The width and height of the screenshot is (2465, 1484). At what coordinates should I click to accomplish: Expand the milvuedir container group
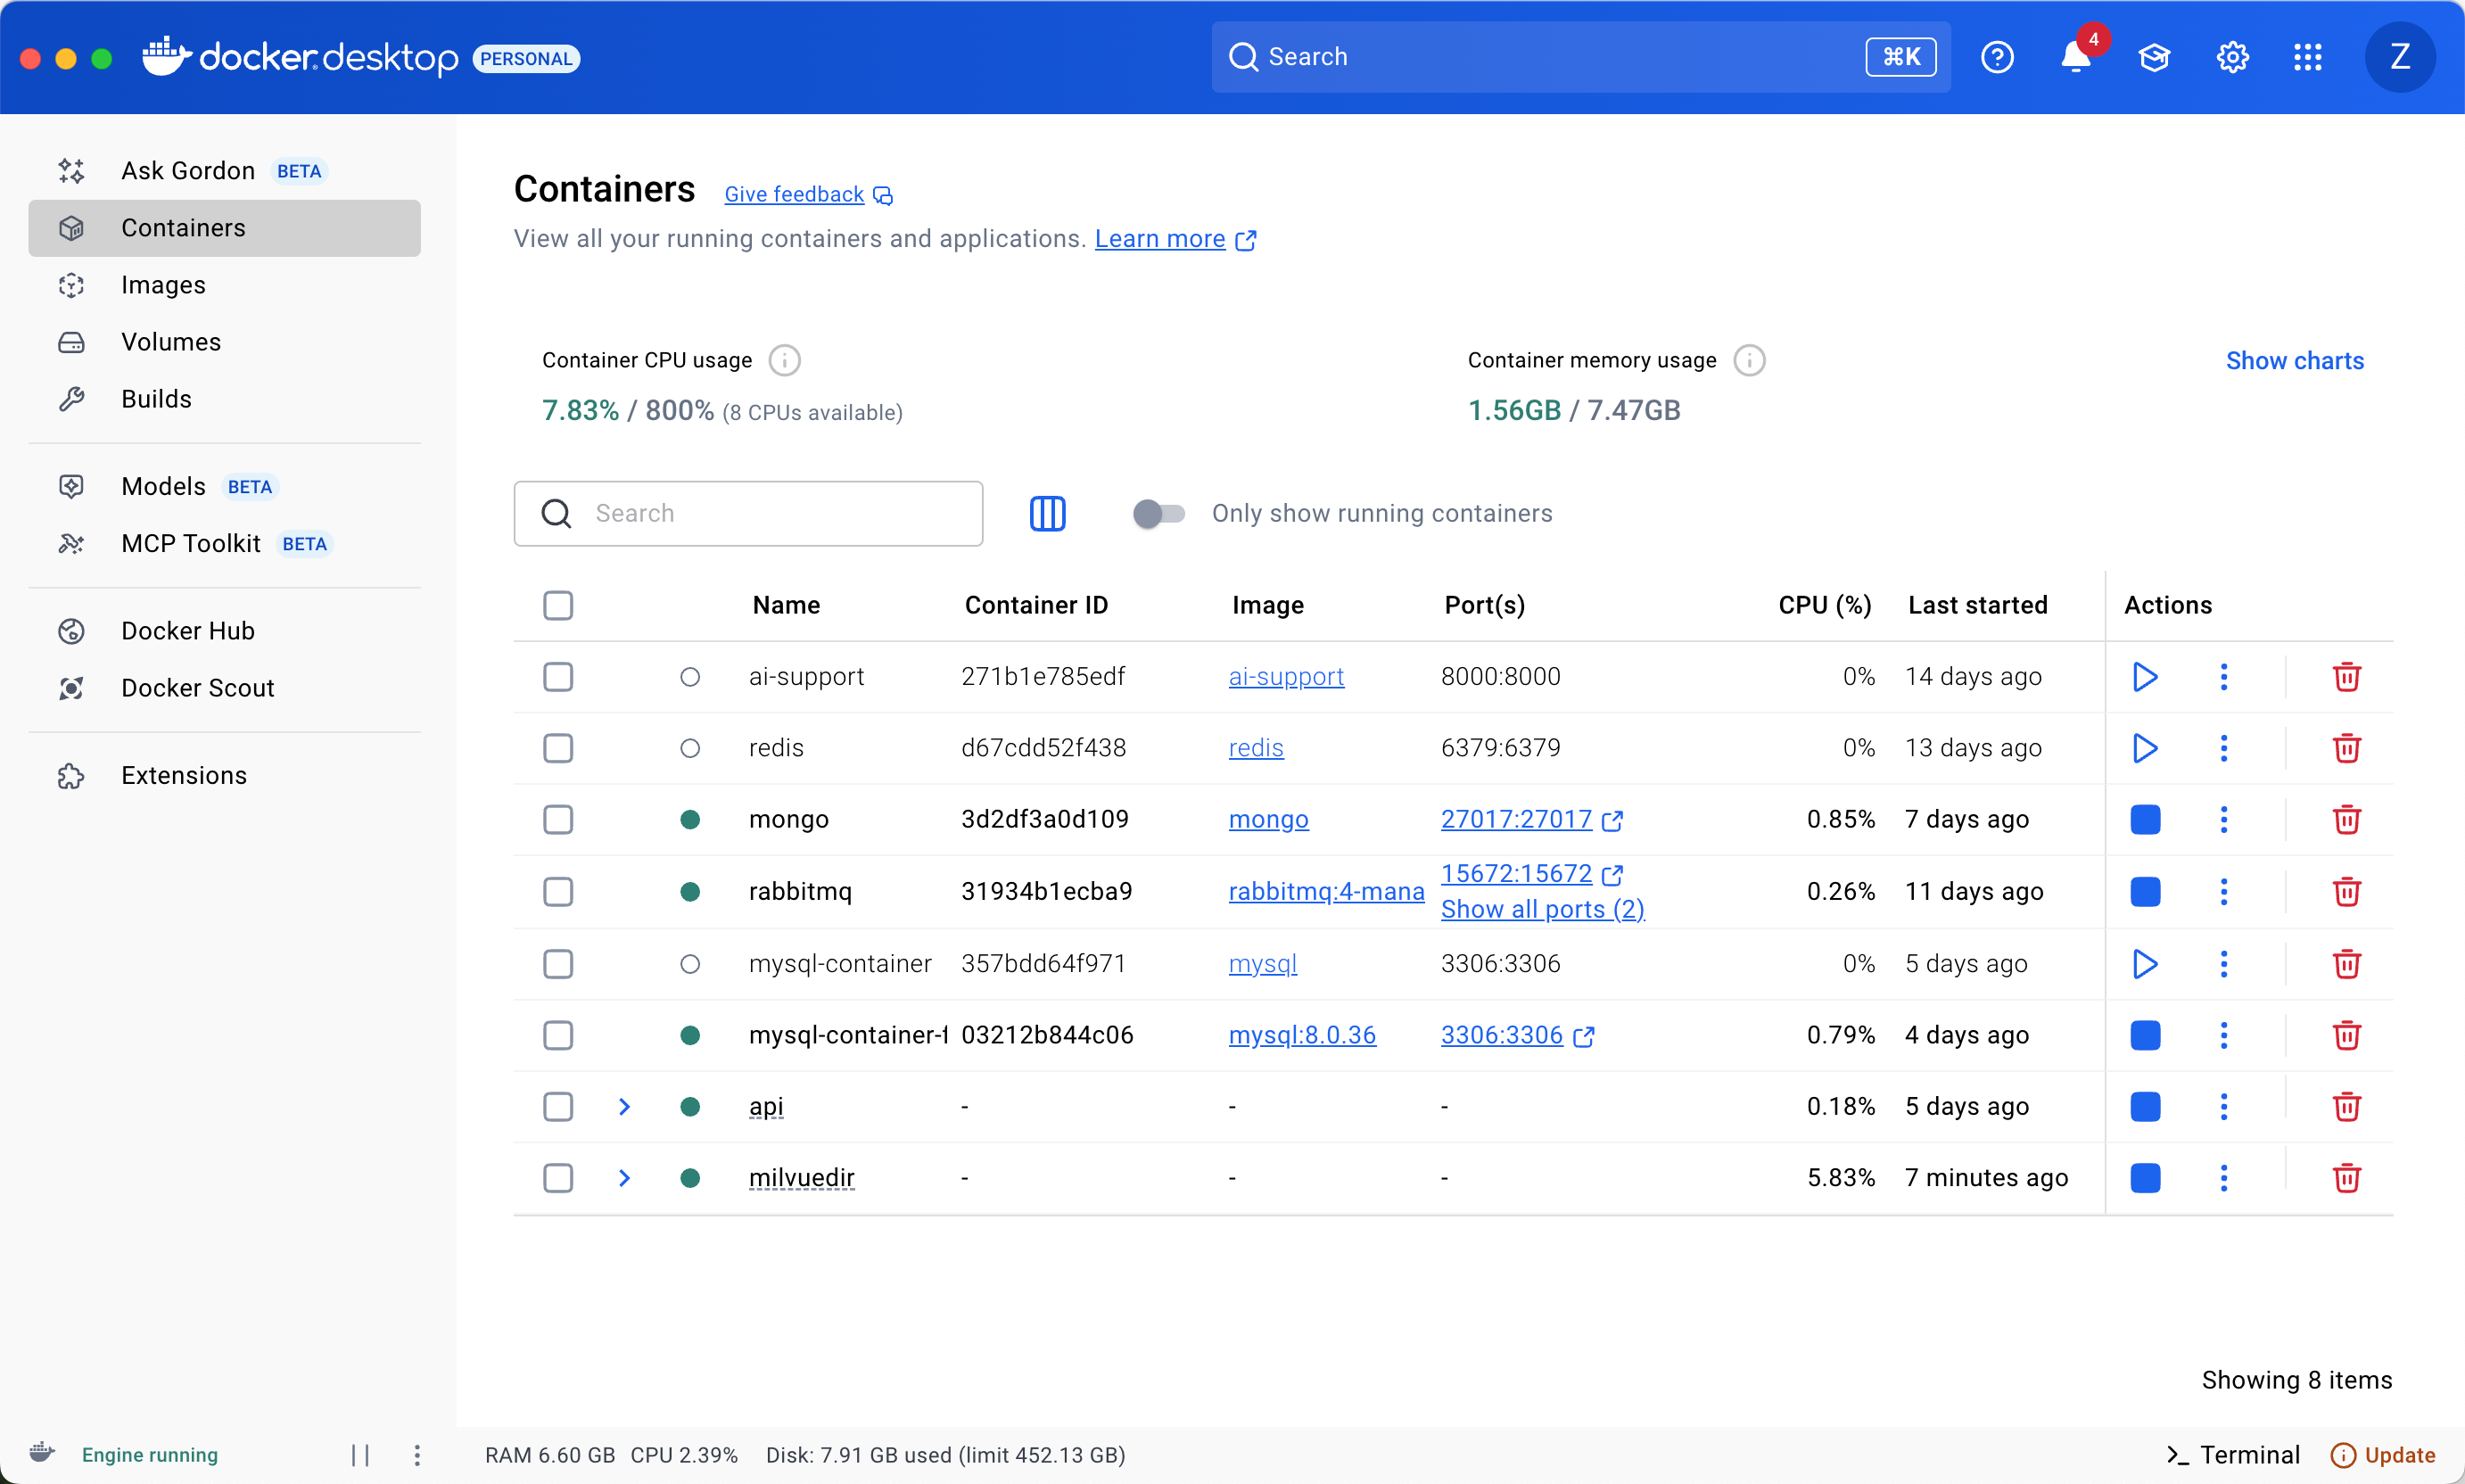[624, 1178]
